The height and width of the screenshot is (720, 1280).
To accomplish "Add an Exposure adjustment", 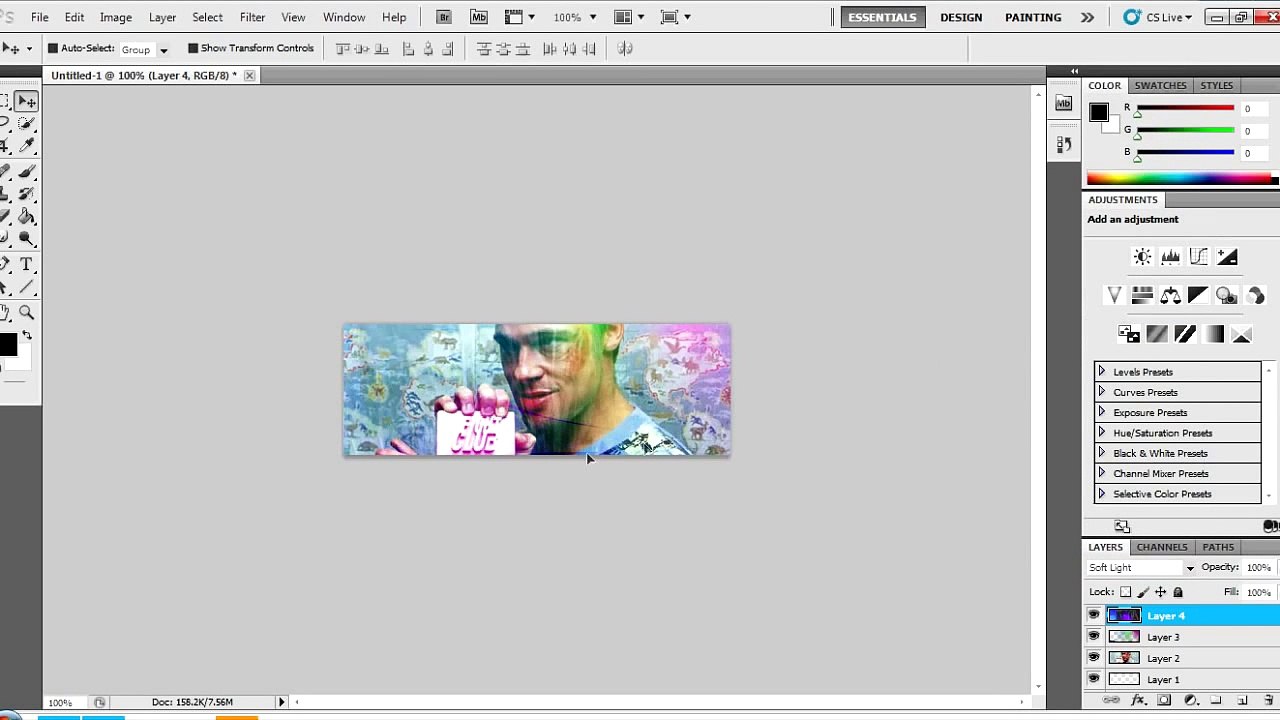I will coord(1227,257).
